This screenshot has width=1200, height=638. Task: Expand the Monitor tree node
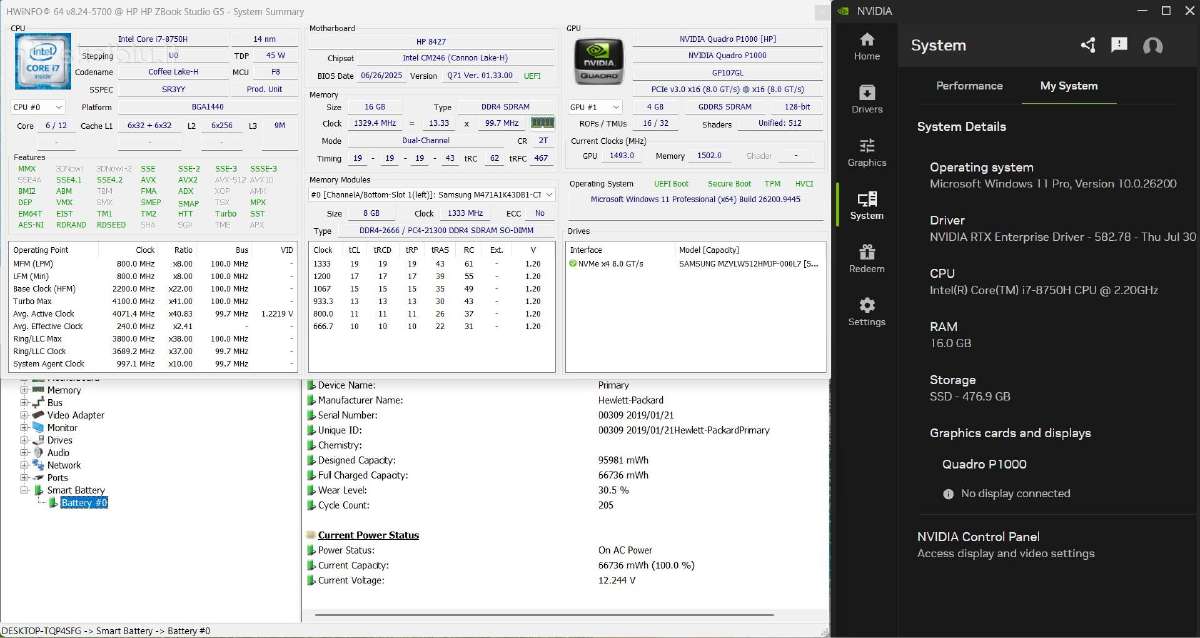[24, 428]
